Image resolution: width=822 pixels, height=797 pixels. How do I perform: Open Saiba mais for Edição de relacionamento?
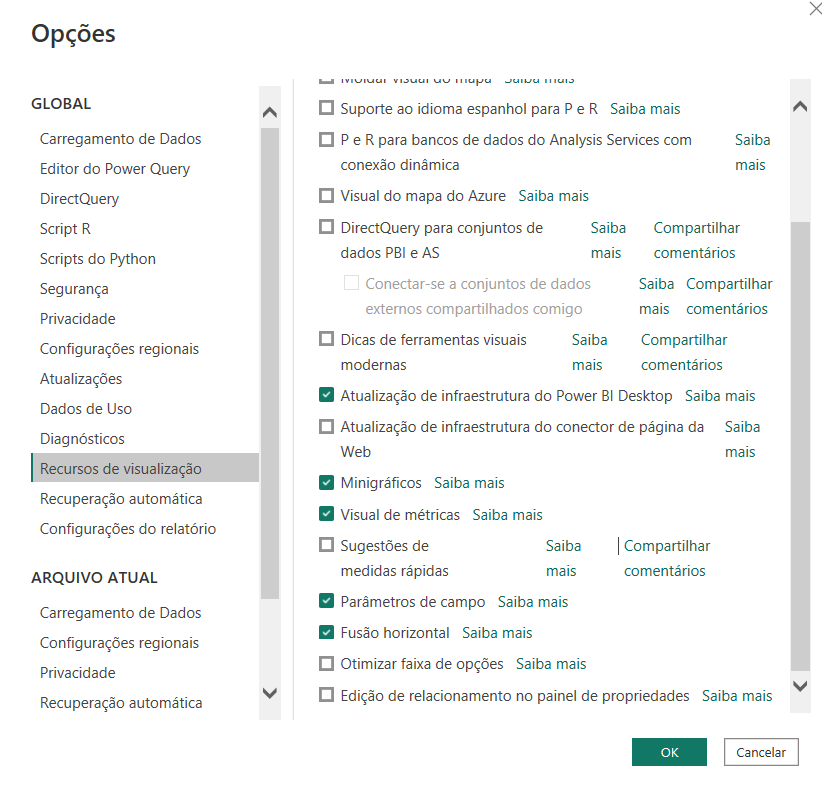737,696
